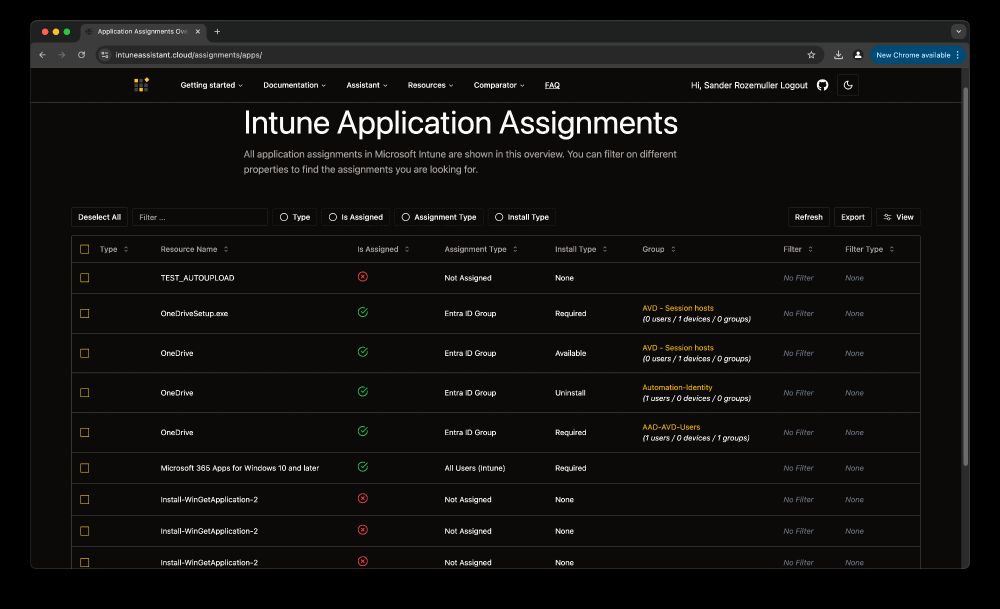The height and width of the screenshot is (609, 1000).
Task: Click the TEST_AUTOUPLOAD resource name
Action: tap(197, 278)
